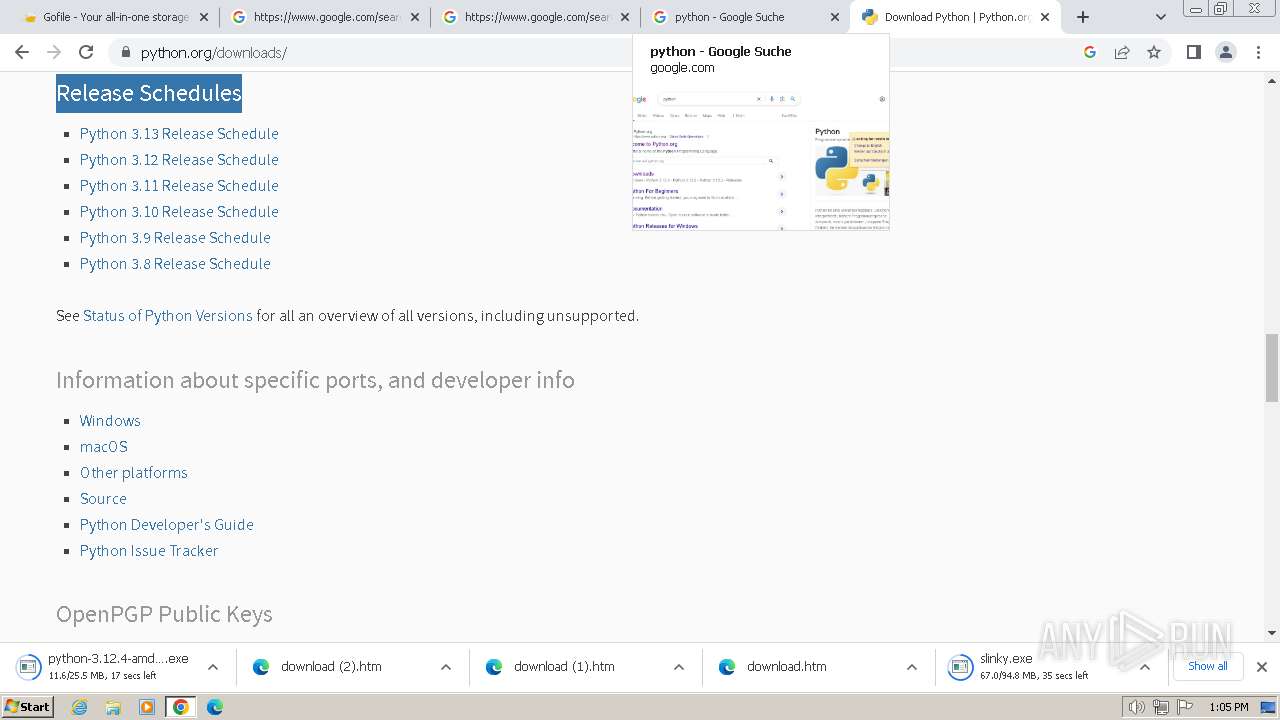This screenshot has width=1280, height=720.
Task: Follow the Status of Python Versions link
Action: click(168, 316)
